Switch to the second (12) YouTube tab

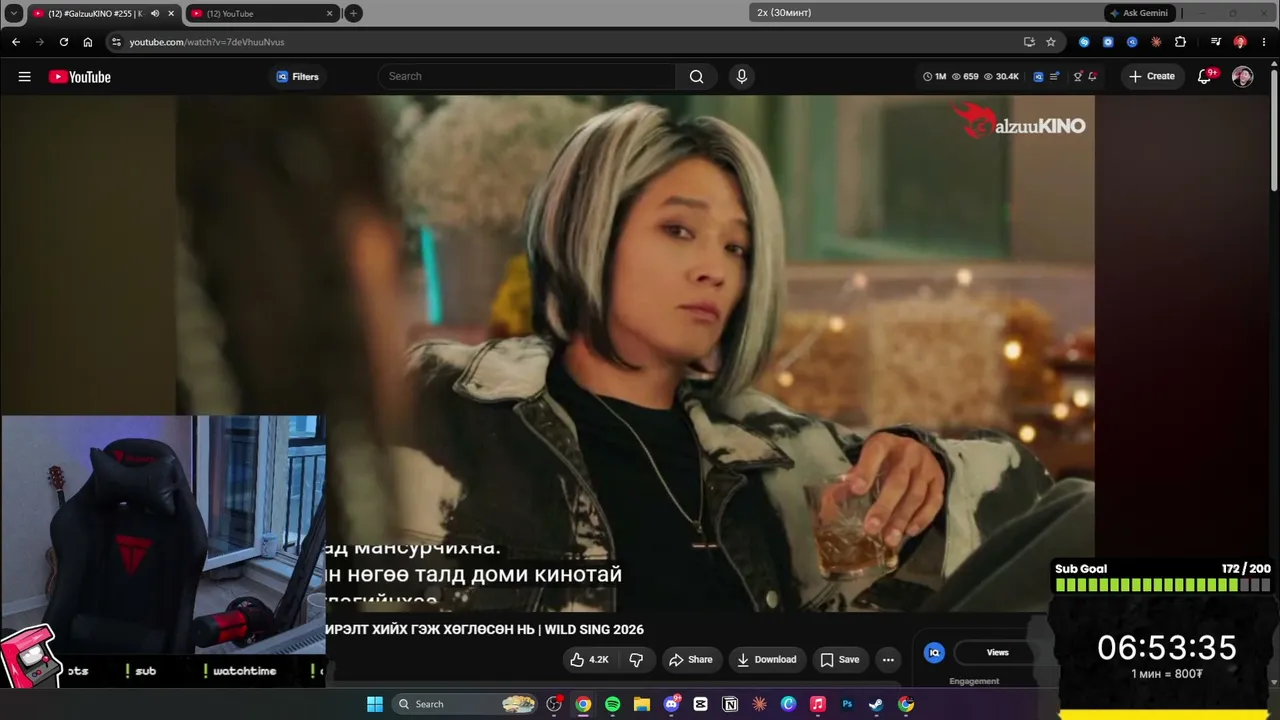tap(262, 14)
